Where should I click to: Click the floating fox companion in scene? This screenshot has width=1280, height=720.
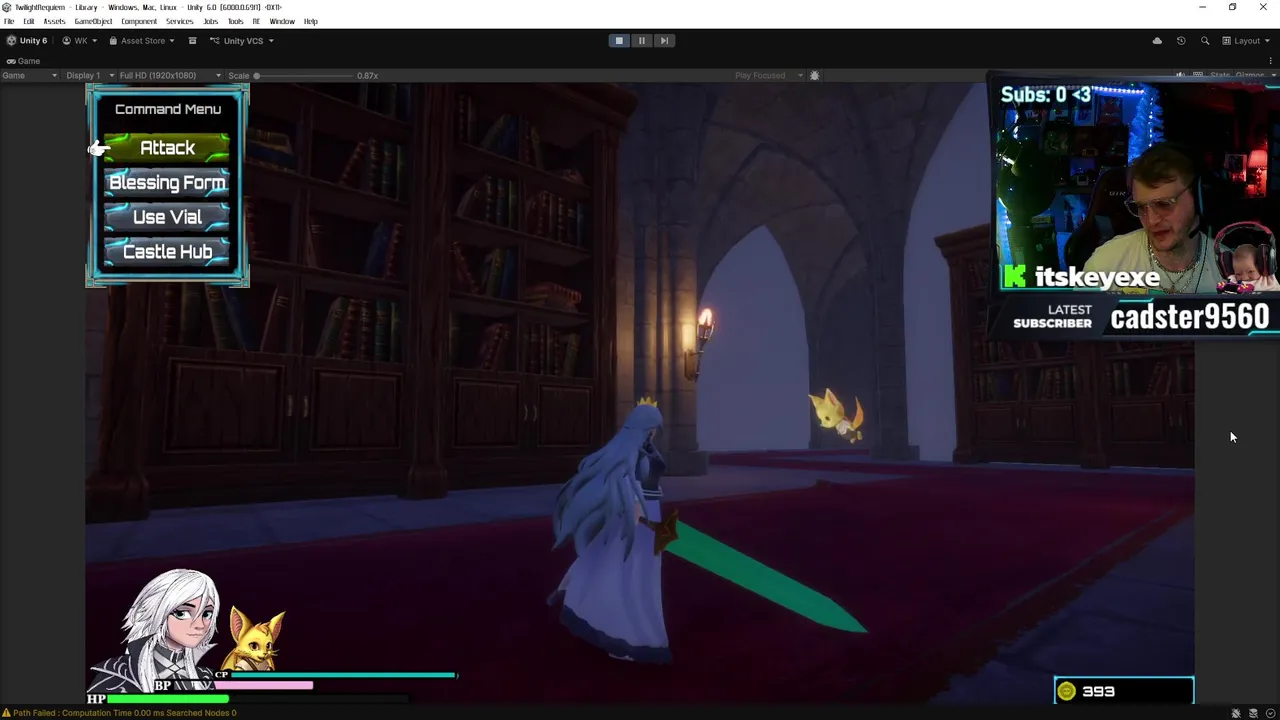coord(836,414)
